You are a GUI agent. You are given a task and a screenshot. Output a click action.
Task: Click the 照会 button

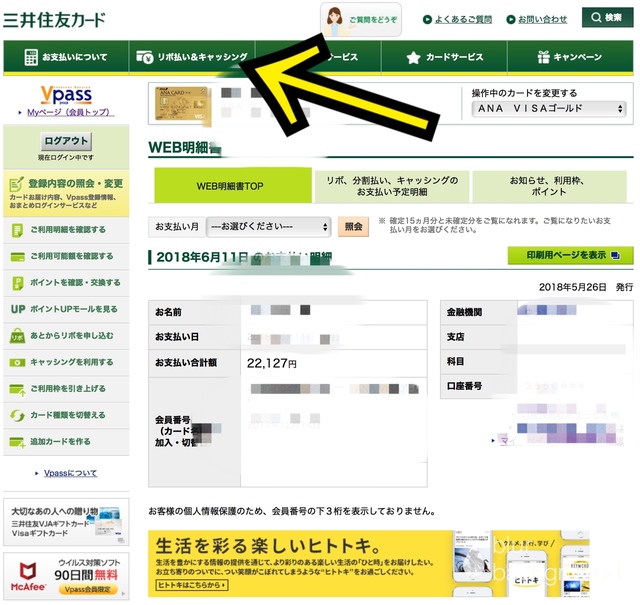click(353, 227)
